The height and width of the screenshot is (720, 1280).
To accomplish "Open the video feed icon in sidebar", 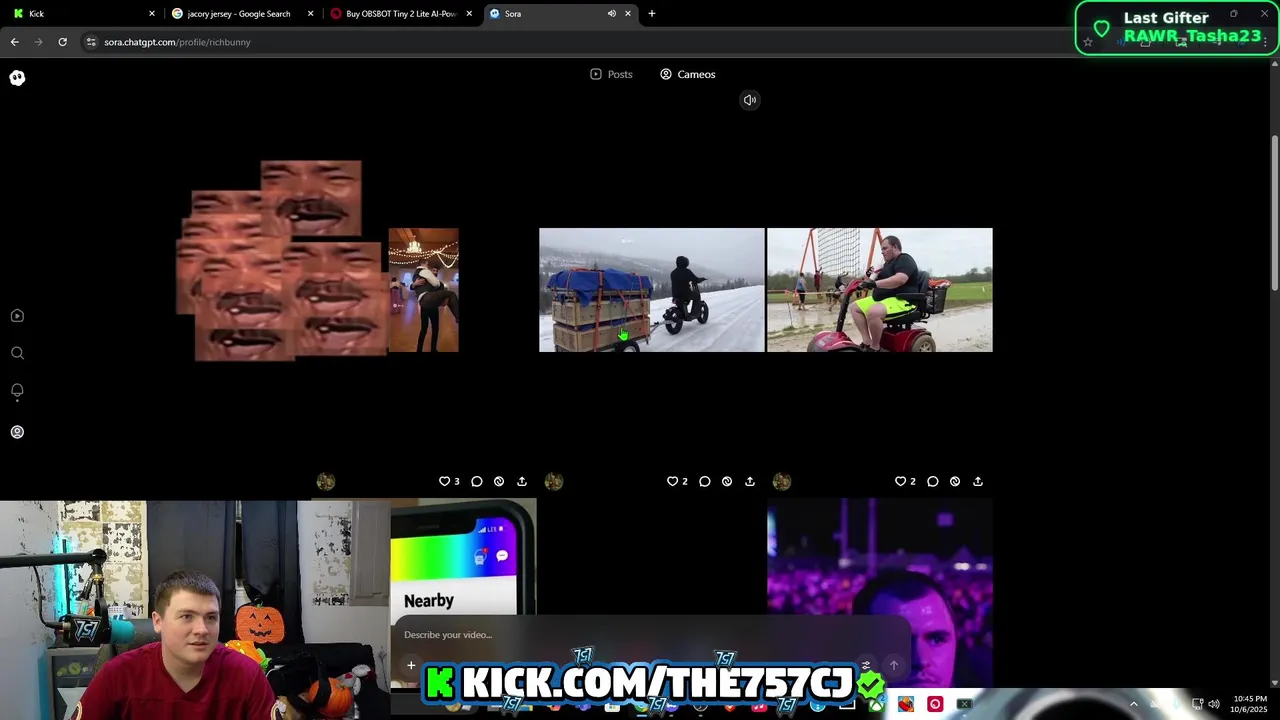I will click(x=17, y=315).
